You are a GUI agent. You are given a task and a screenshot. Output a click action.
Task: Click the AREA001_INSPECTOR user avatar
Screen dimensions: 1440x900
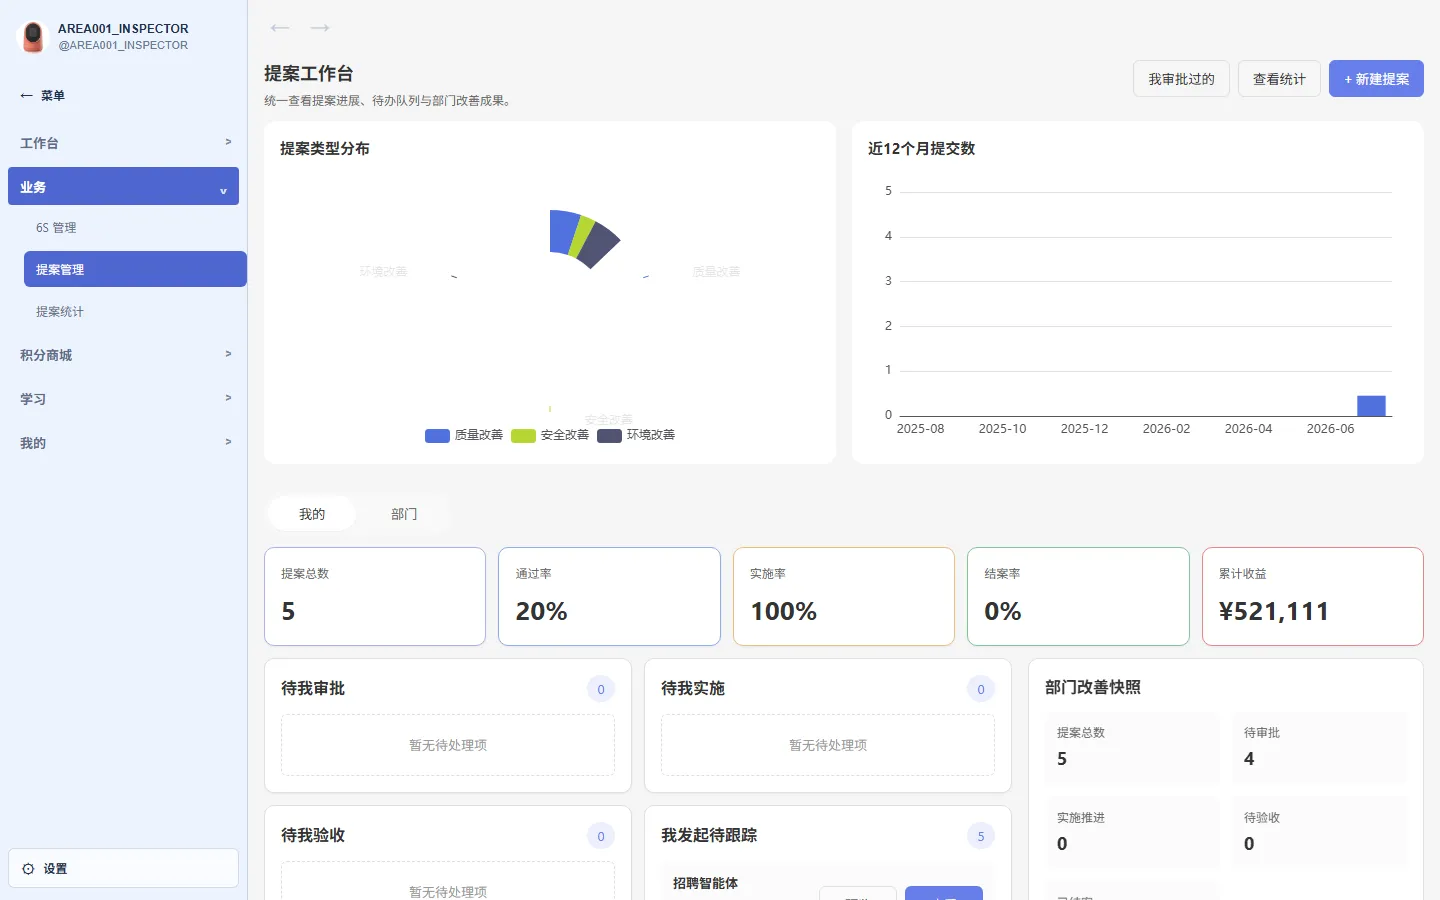point(33,37)
